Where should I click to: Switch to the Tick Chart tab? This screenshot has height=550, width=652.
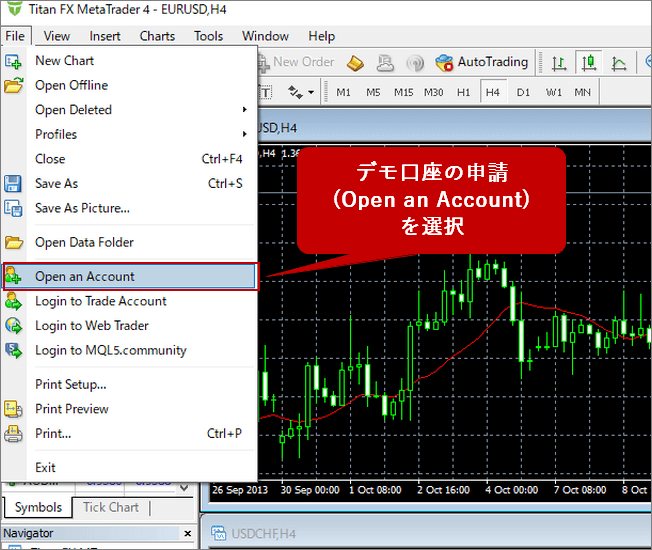pos(111,508)
